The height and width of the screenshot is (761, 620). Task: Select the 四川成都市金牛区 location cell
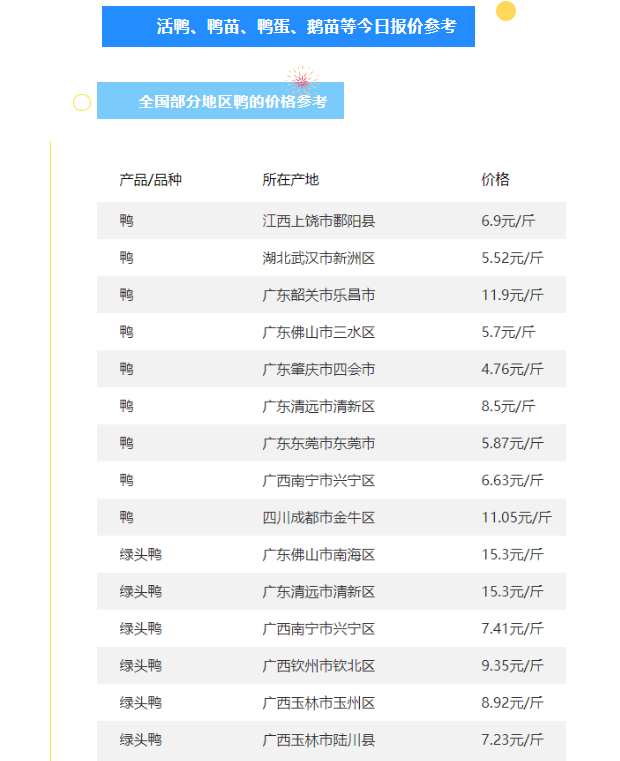(x=318, y=517)
